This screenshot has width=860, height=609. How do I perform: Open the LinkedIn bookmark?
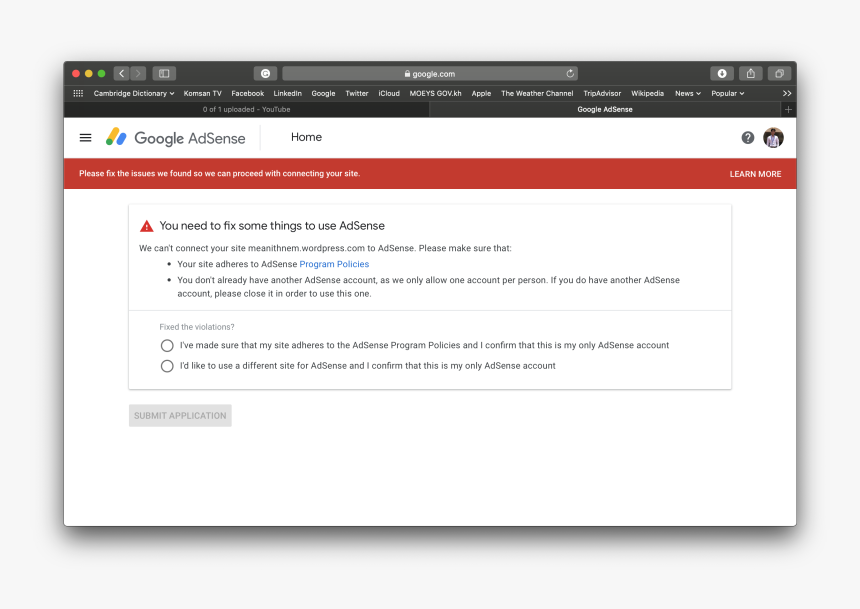click(287, 93)
